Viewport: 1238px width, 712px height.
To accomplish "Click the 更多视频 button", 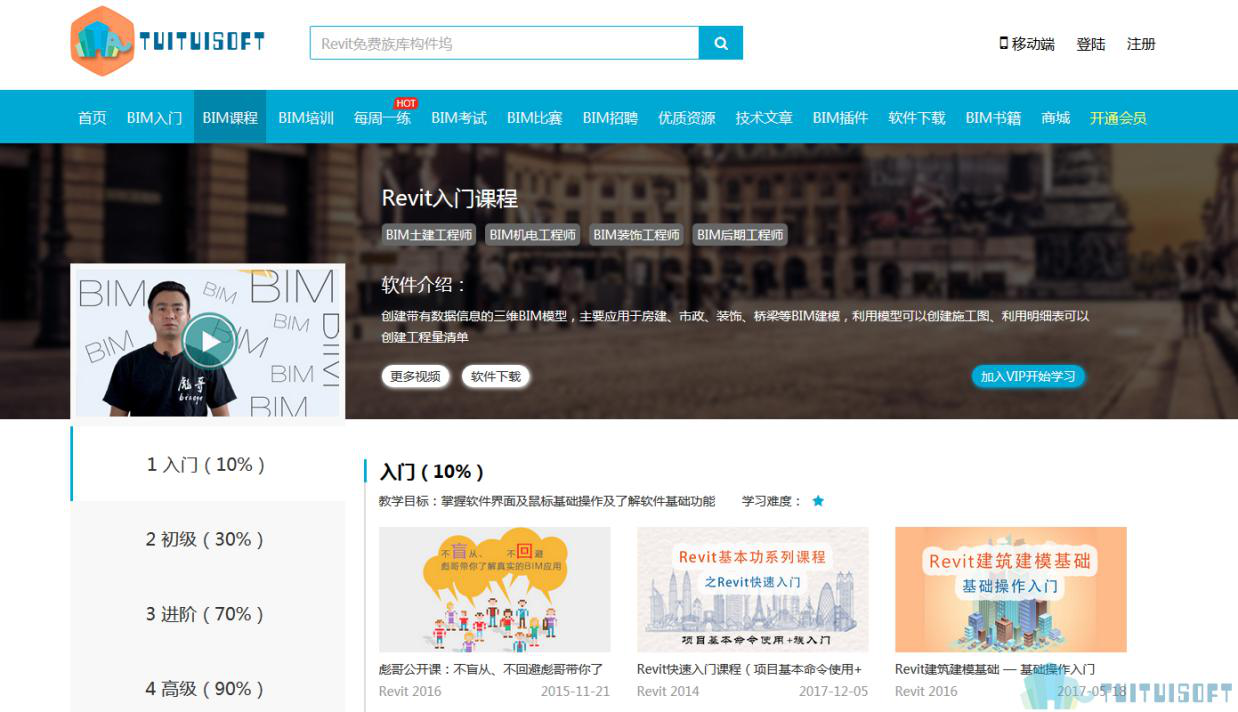I will point(416,377).
